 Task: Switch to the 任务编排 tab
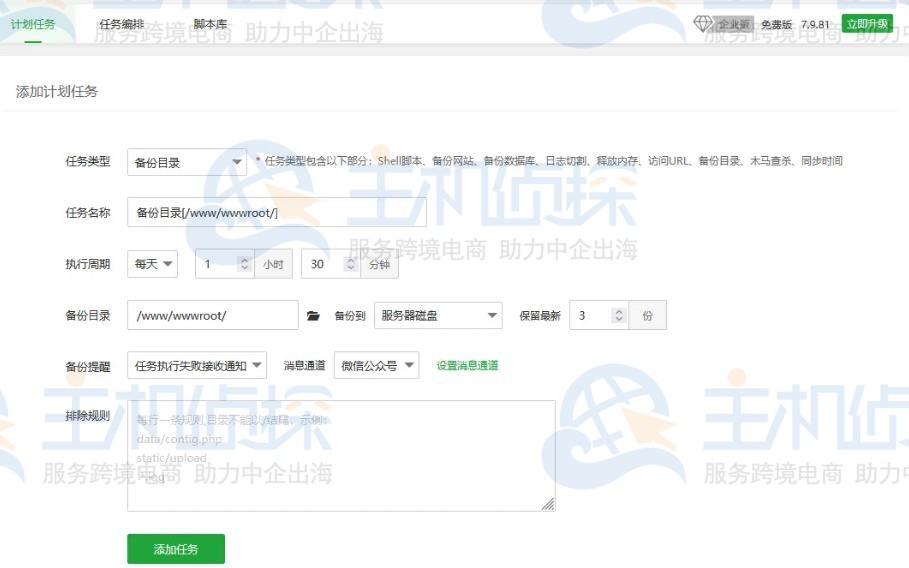point(122,23)
